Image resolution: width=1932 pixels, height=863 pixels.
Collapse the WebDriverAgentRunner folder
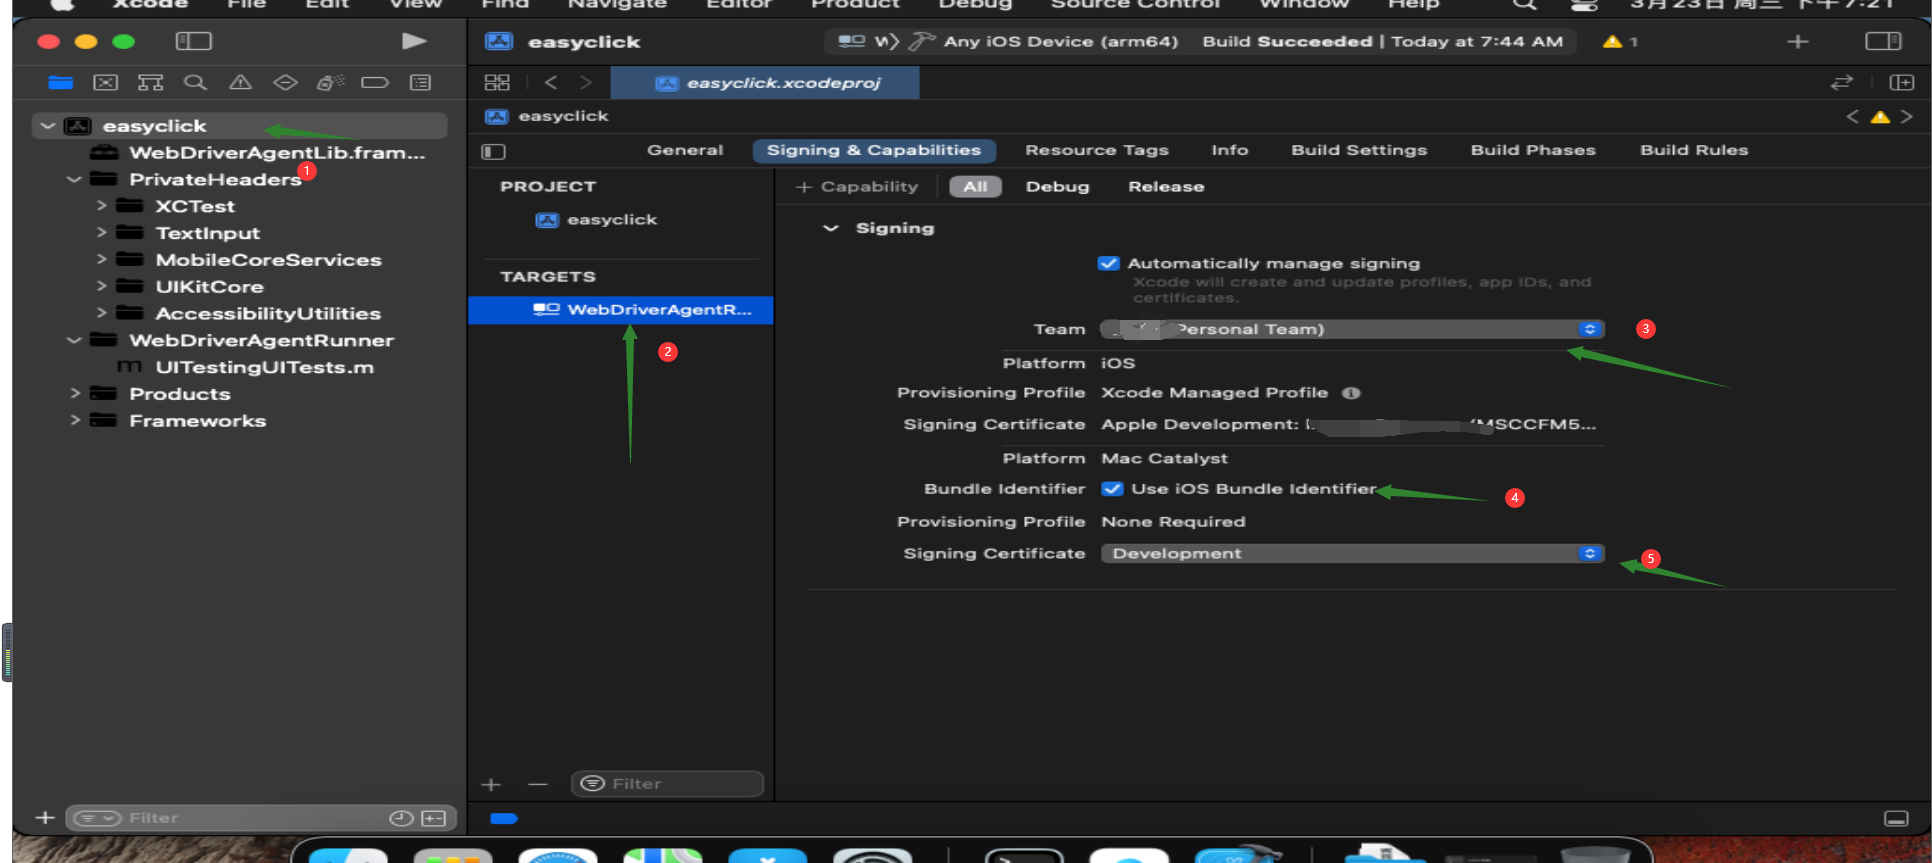[74, 341]
